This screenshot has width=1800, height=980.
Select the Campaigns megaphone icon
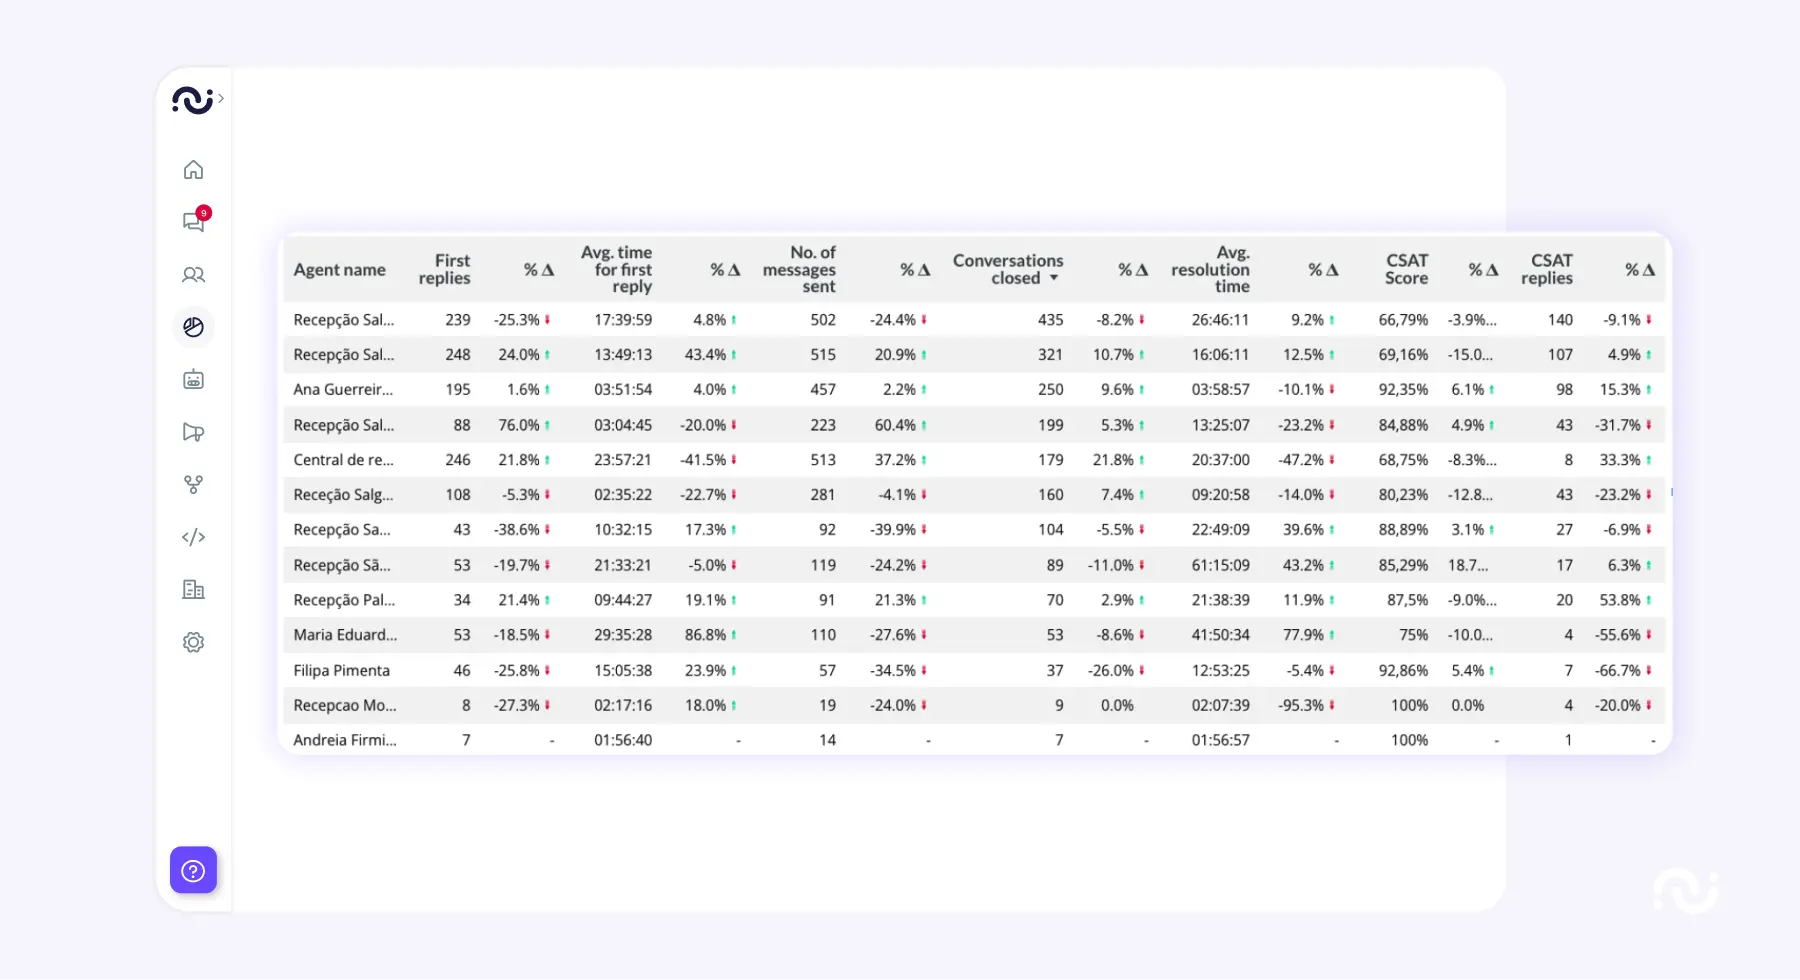pos(193,432)
